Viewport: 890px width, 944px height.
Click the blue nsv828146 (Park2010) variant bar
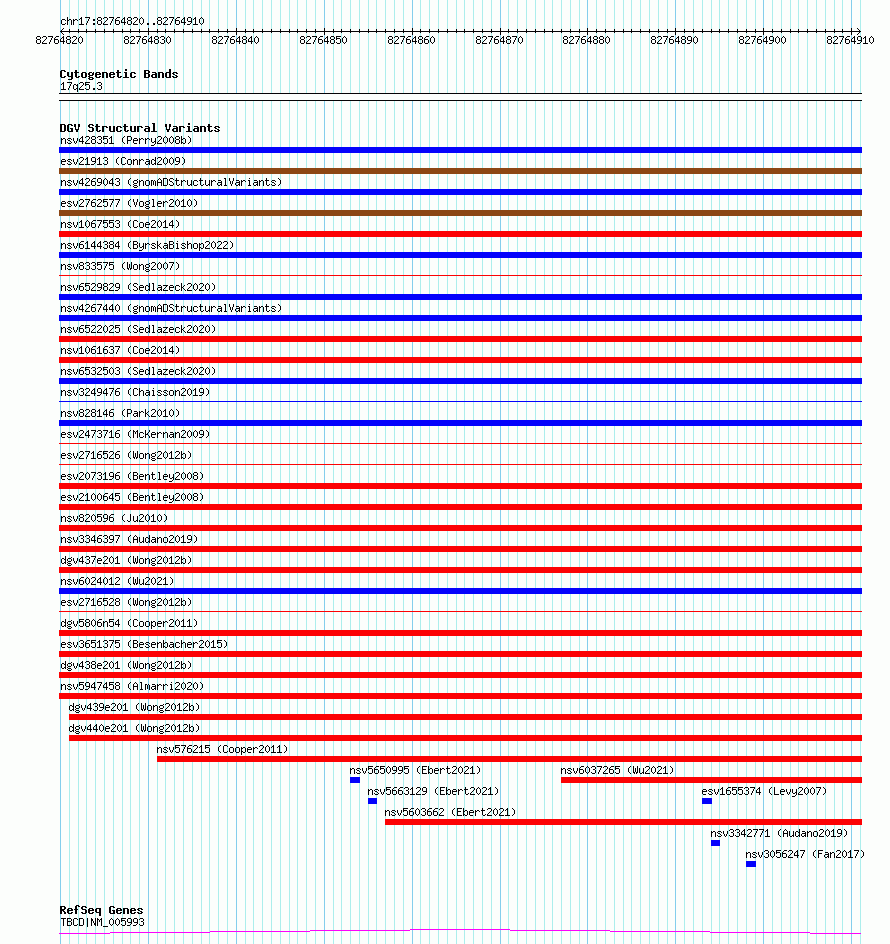pos(460,423)
